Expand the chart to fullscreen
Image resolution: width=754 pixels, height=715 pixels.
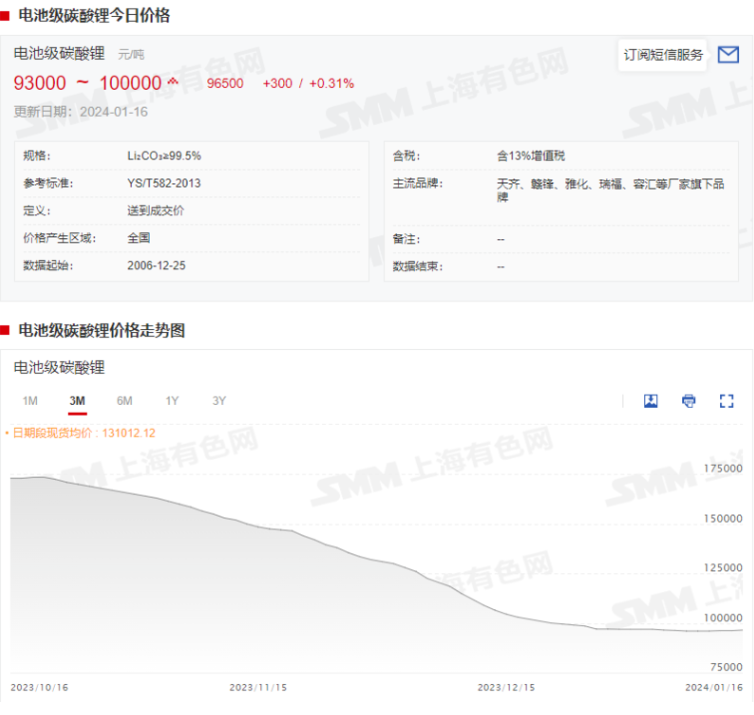point(727,401)
